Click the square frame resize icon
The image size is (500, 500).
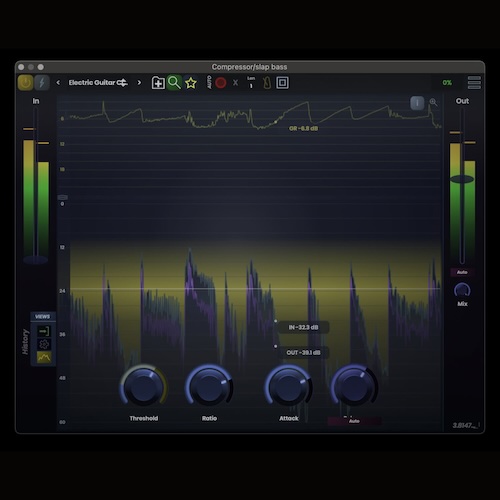(282, 83)
